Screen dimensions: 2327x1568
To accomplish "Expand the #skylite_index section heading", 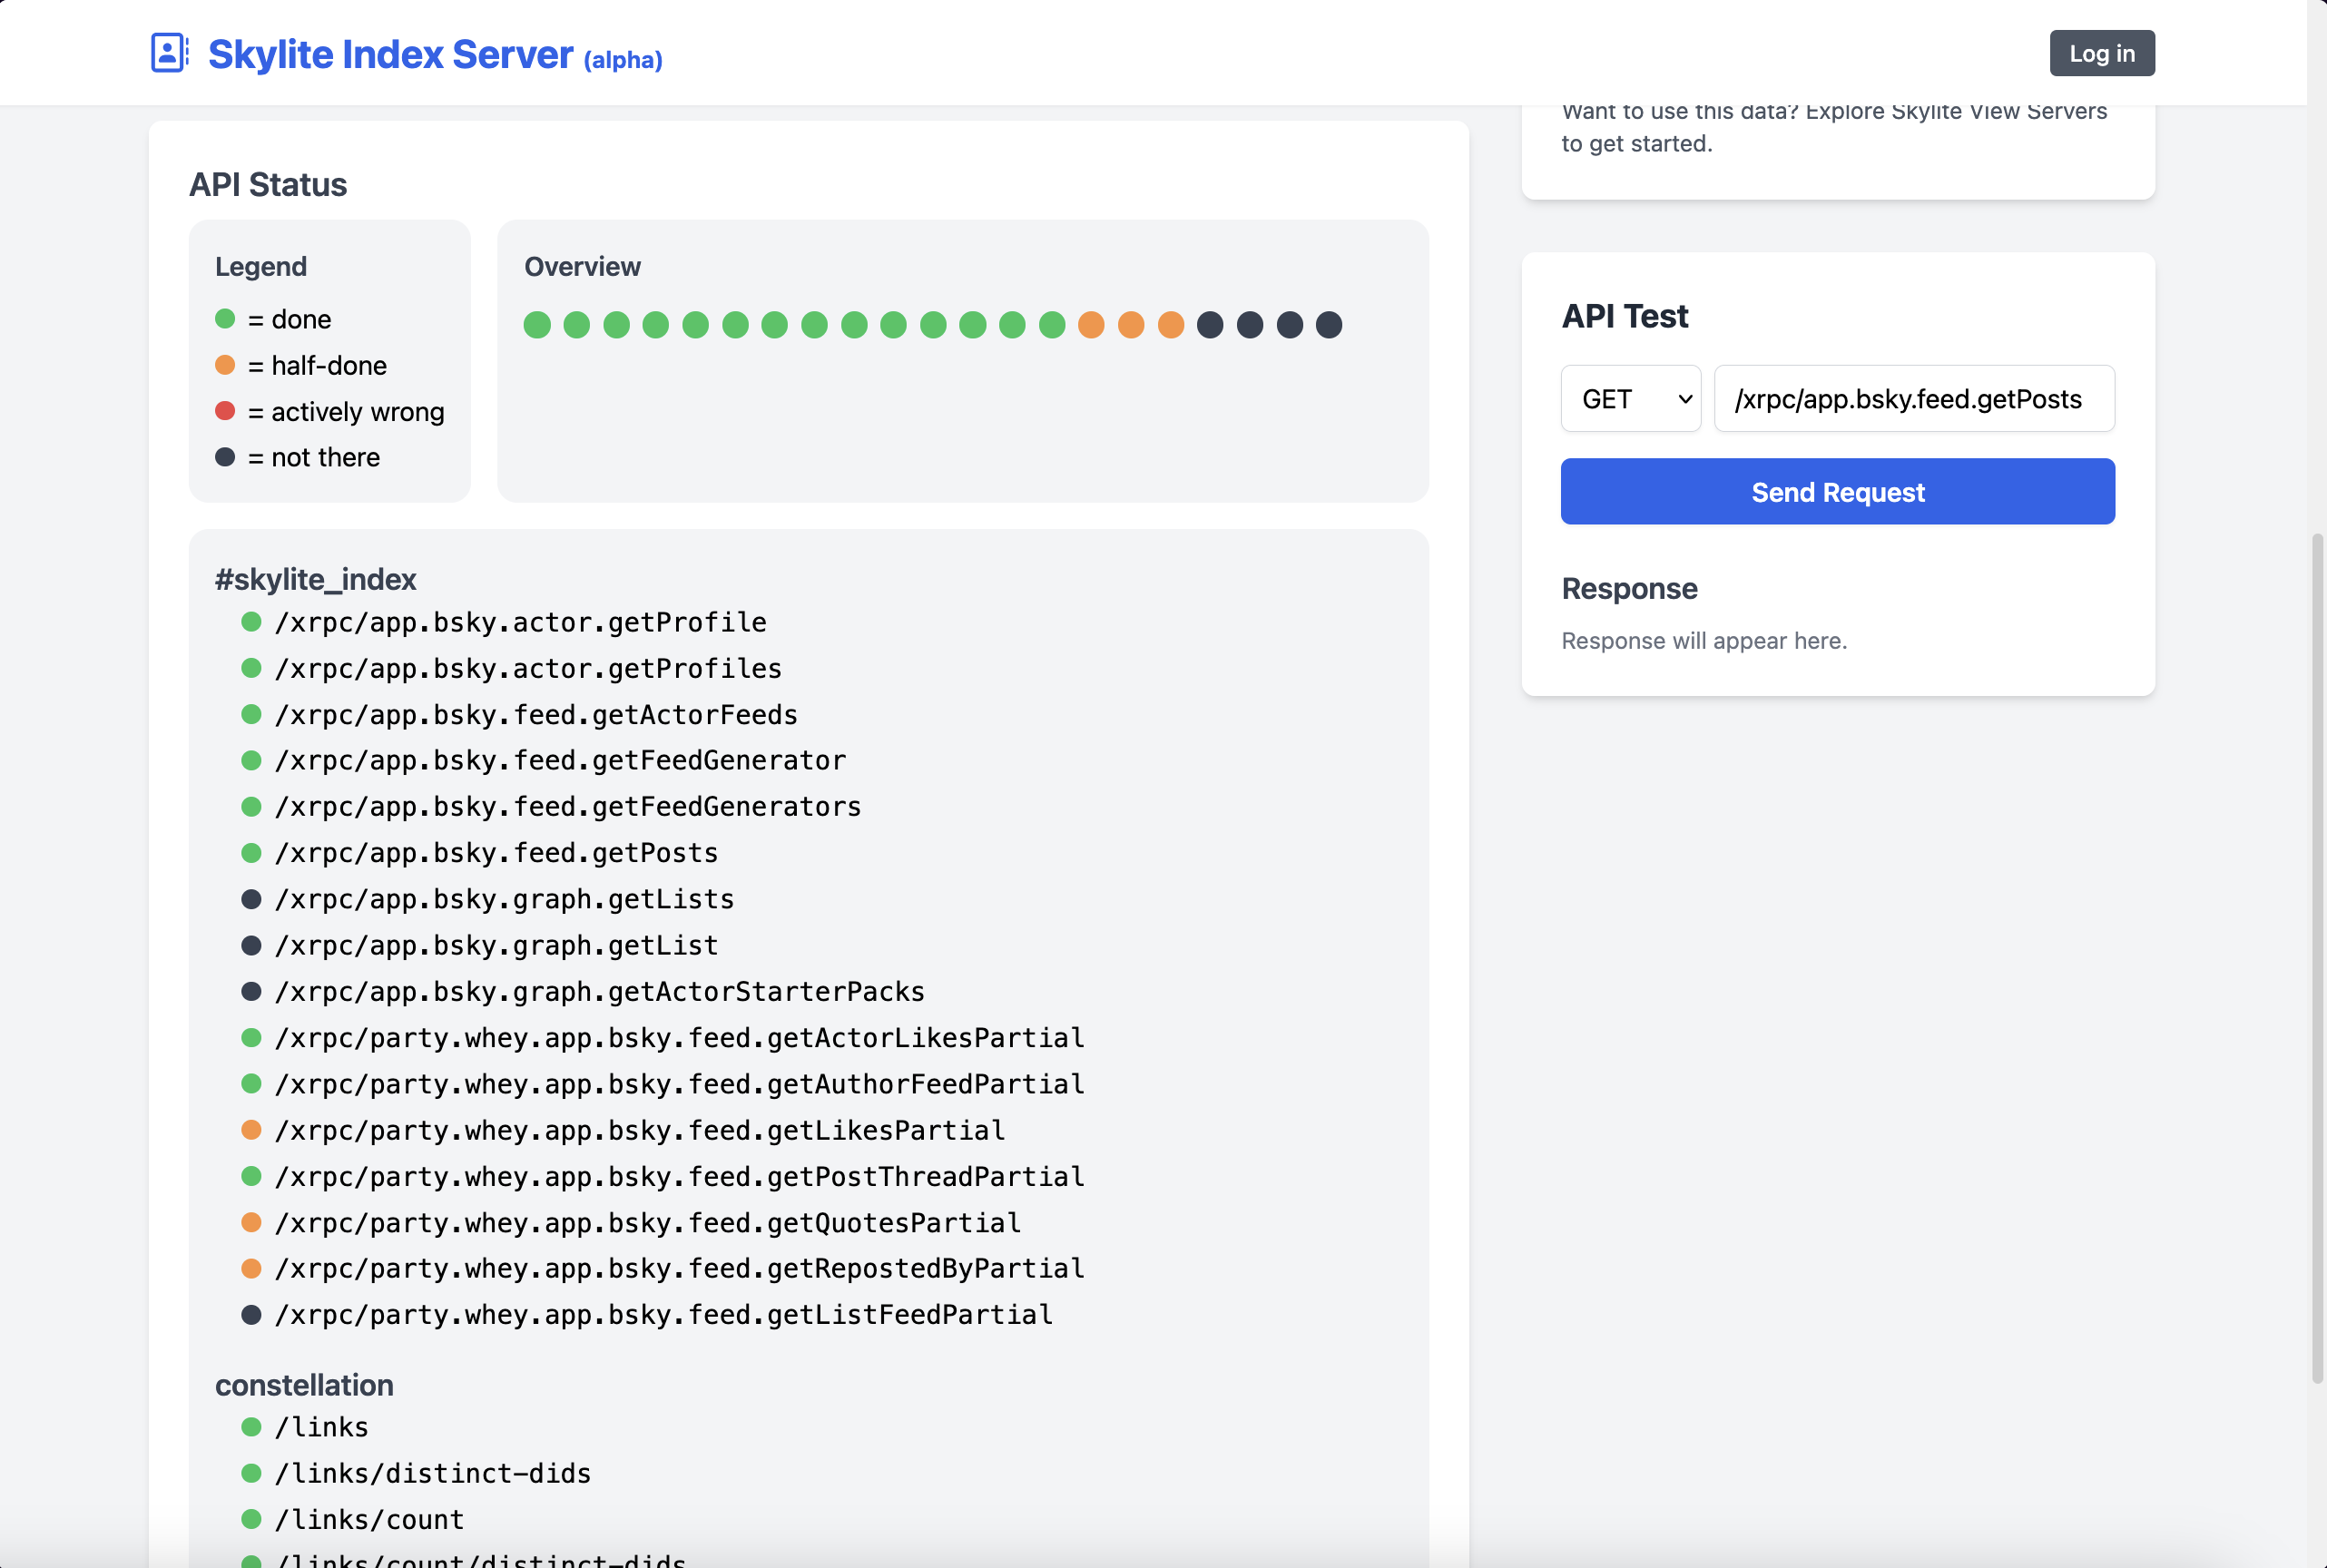I will [x=316, y=578].
